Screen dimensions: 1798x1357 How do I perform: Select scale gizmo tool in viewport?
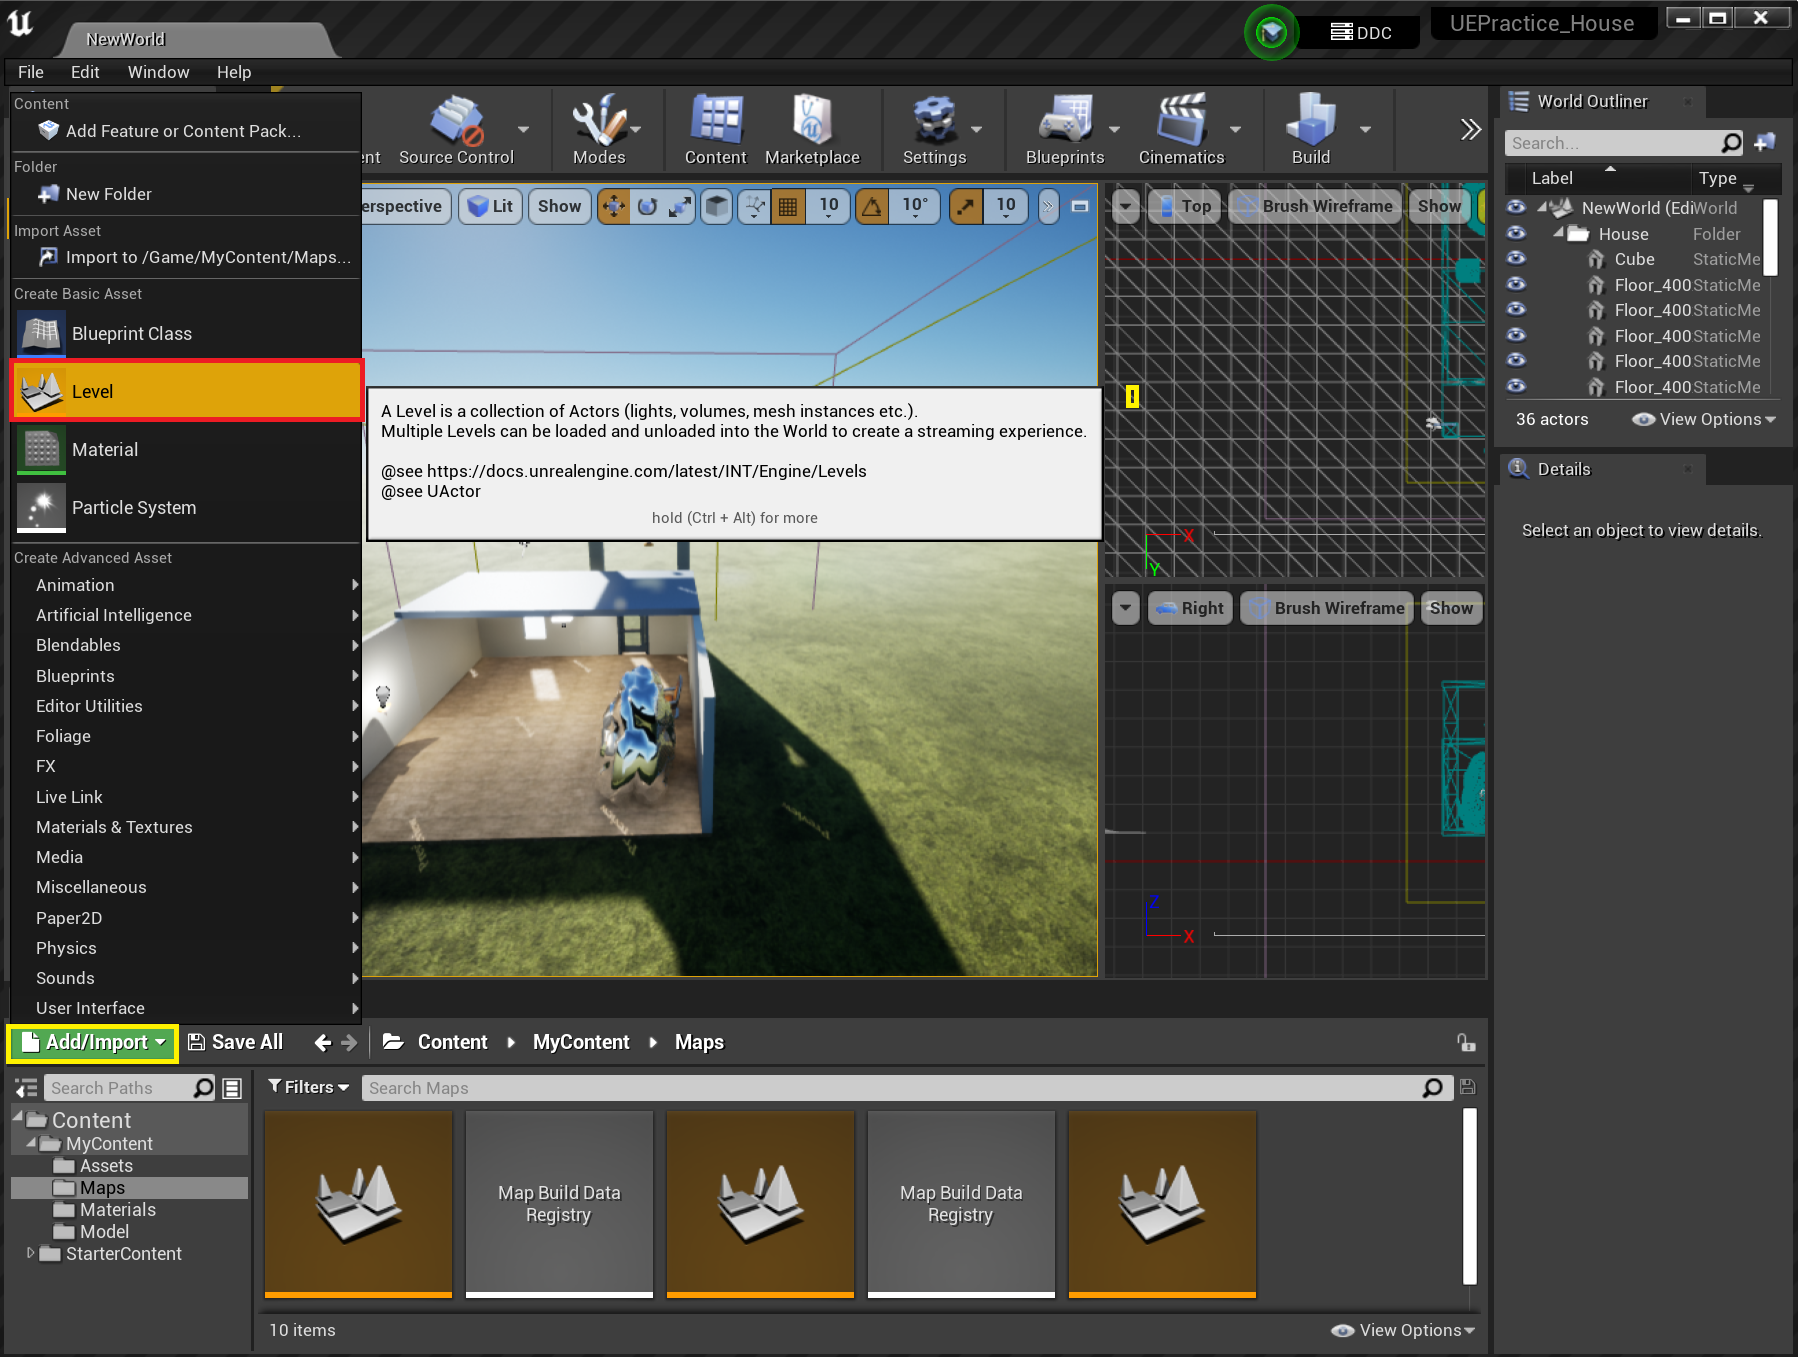(680, 206)
